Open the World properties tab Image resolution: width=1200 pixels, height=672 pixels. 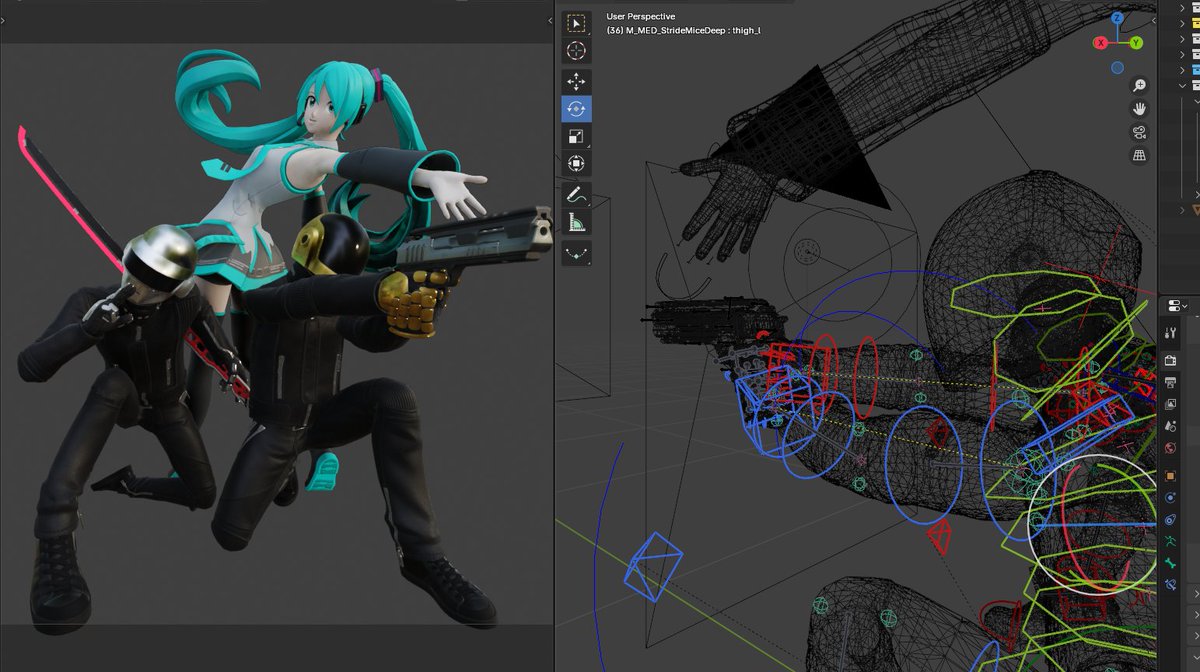pos(1171,448)
